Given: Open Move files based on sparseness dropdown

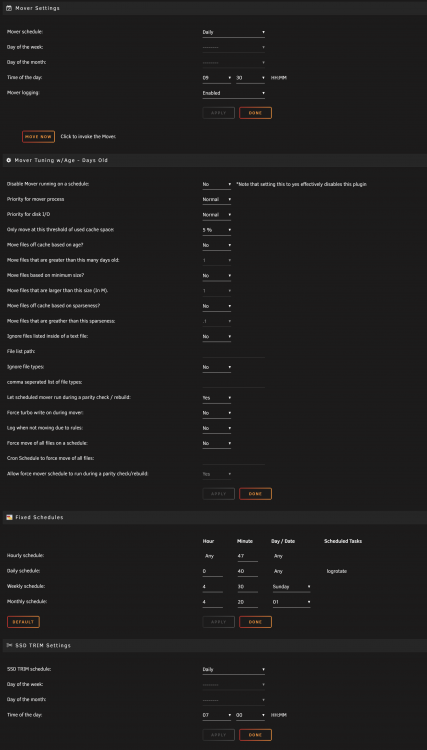Looking at the screenshot, I should (217, 306).
